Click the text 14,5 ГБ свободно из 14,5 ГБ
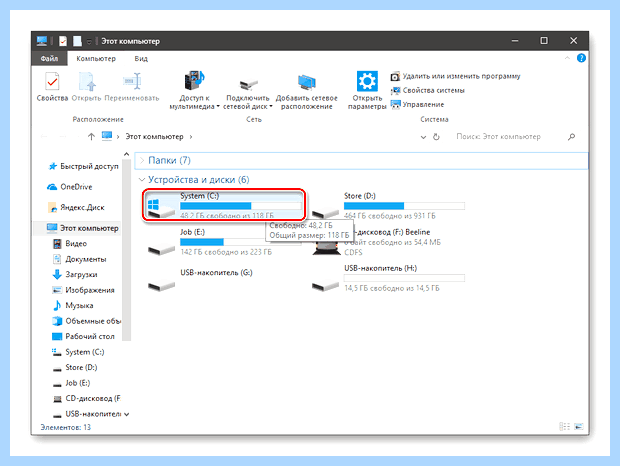 tap(392, 288)
